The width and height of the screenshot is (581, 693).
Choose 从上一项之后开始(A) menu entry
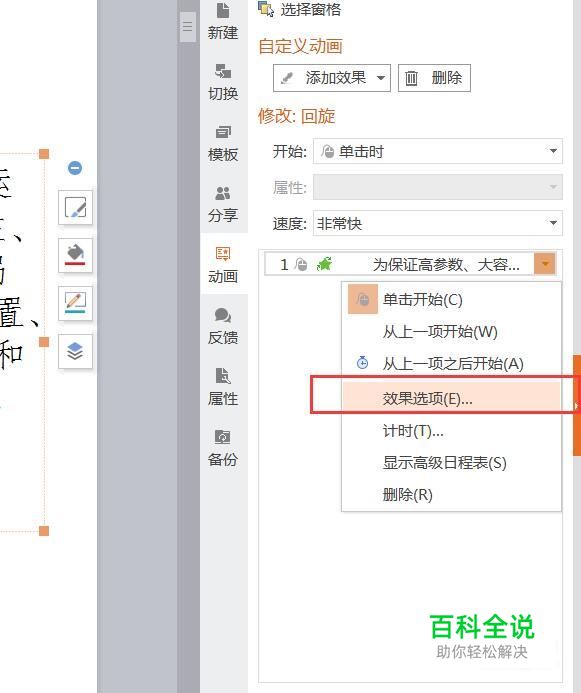click(452, 364)
